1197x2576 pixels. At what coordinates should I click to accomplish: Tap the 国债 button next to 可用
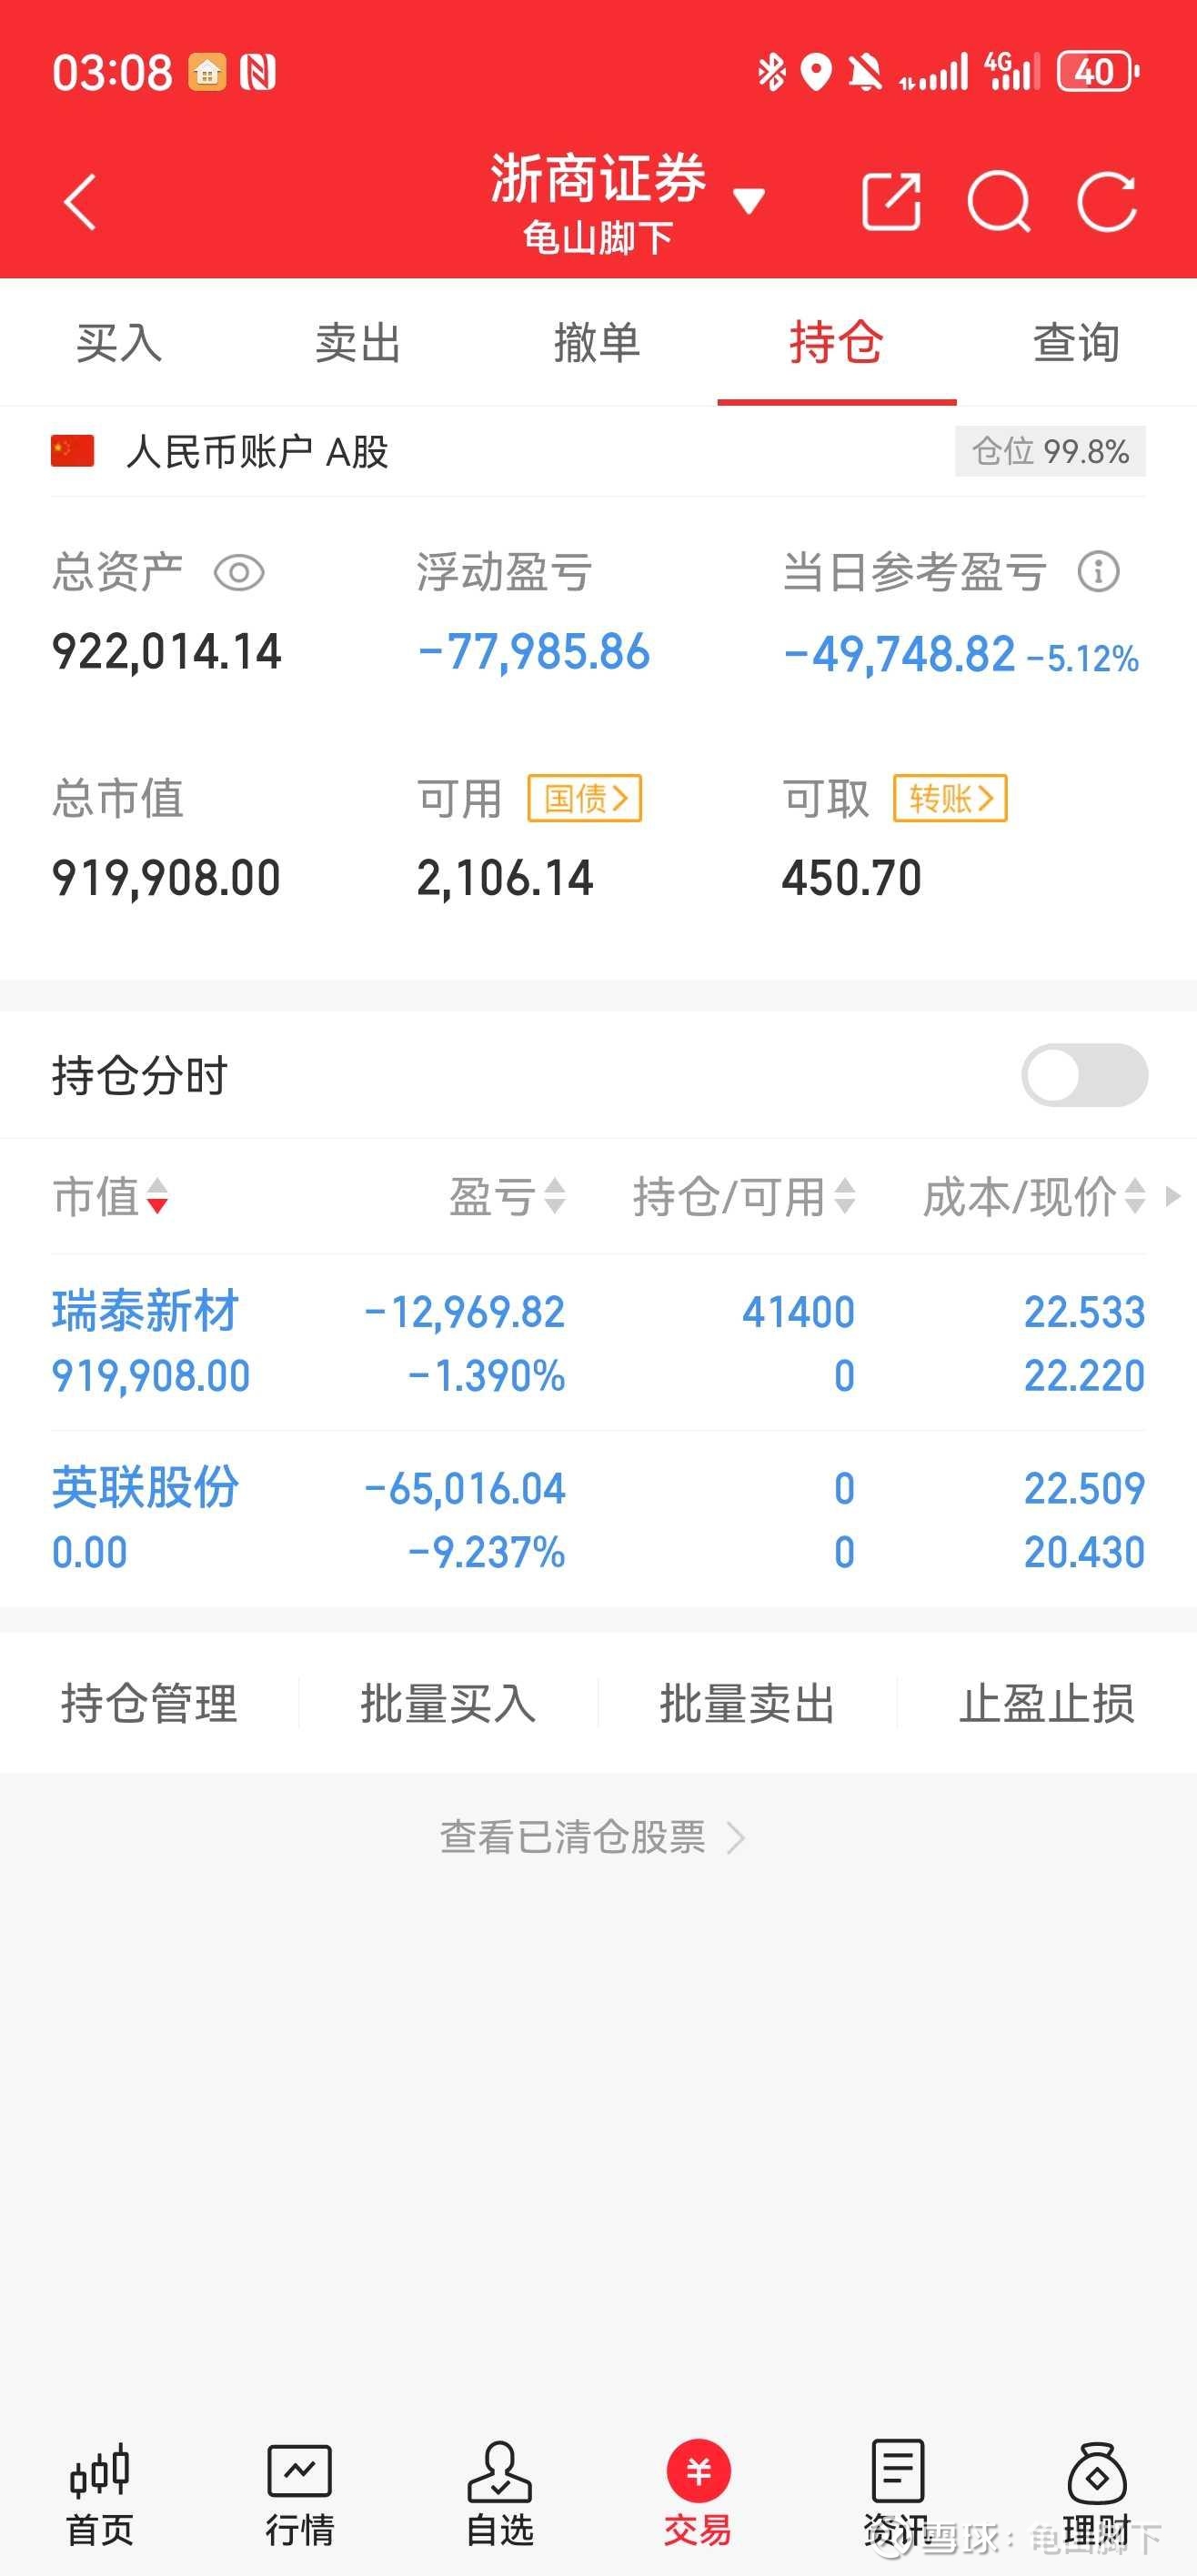coord(585,799)
